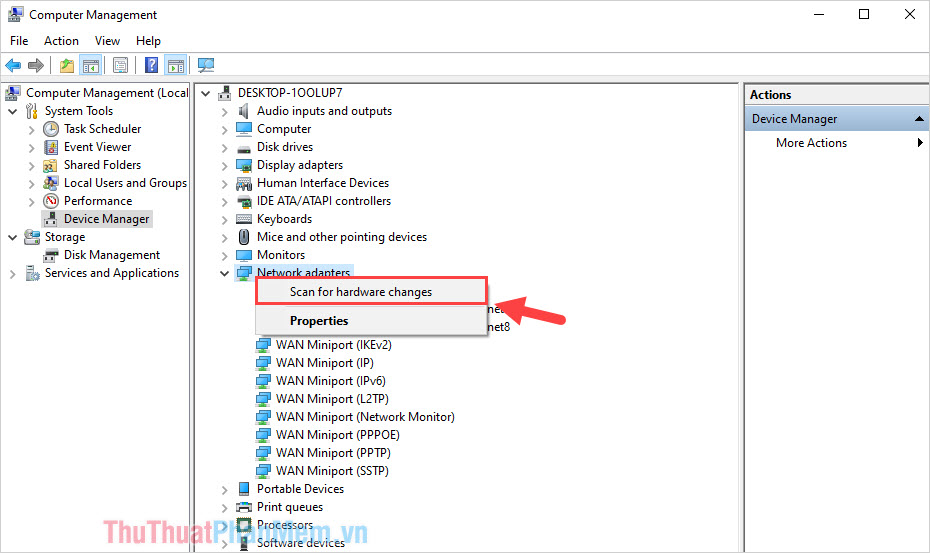Click the Audio inputs and outputs speaker icon
Image resolution: width=930 pixels, height=553 pixels.
pos(244,111)
